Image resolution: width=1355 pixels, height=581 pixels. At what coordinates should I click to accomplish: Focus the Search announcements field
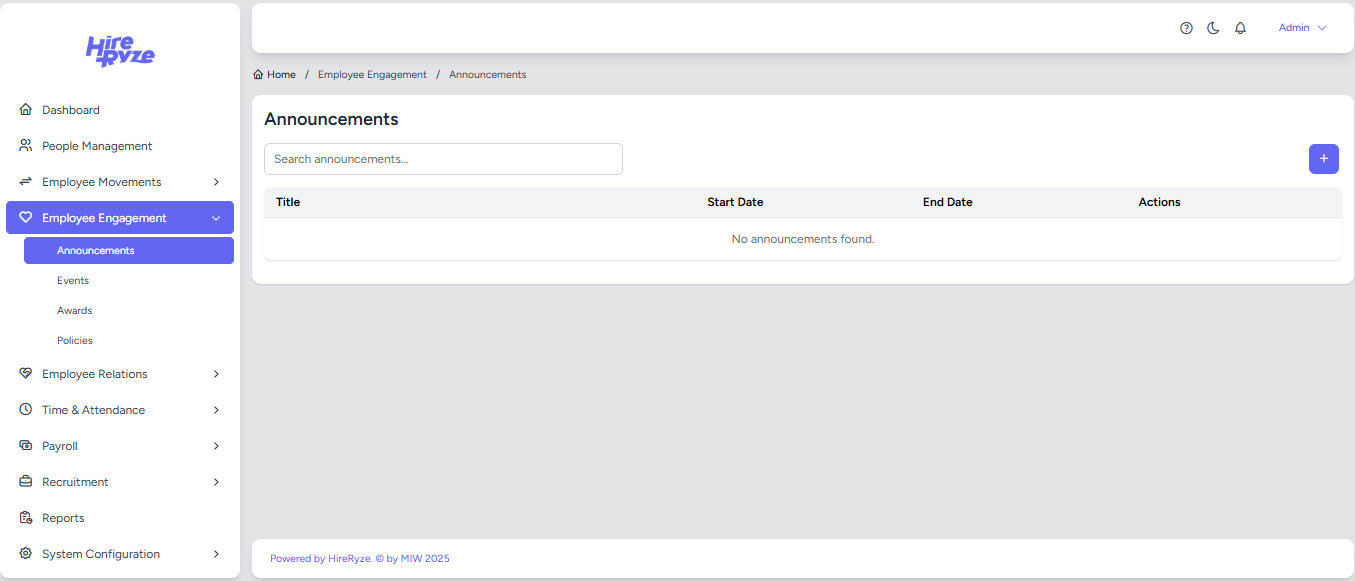click(x=443, y=159)
